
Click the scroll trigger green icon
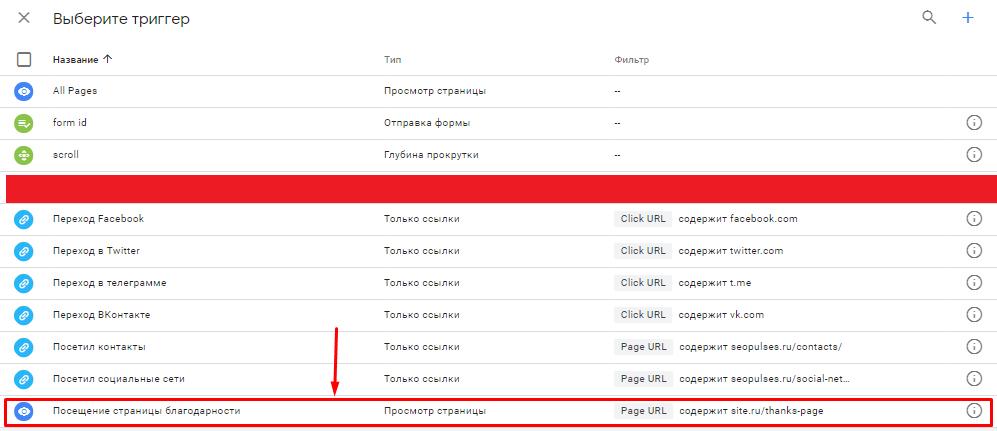pyautogui.click(x=24, y=155)
